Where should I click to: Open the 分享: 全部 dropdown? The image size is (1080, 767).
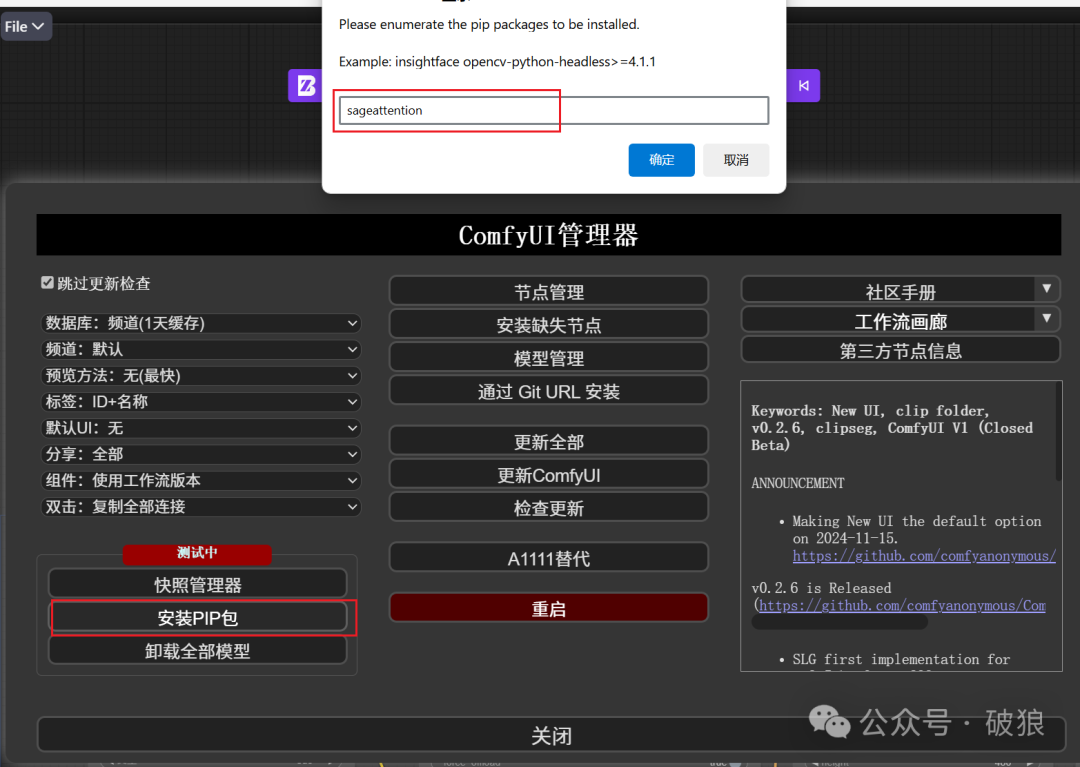201,454
